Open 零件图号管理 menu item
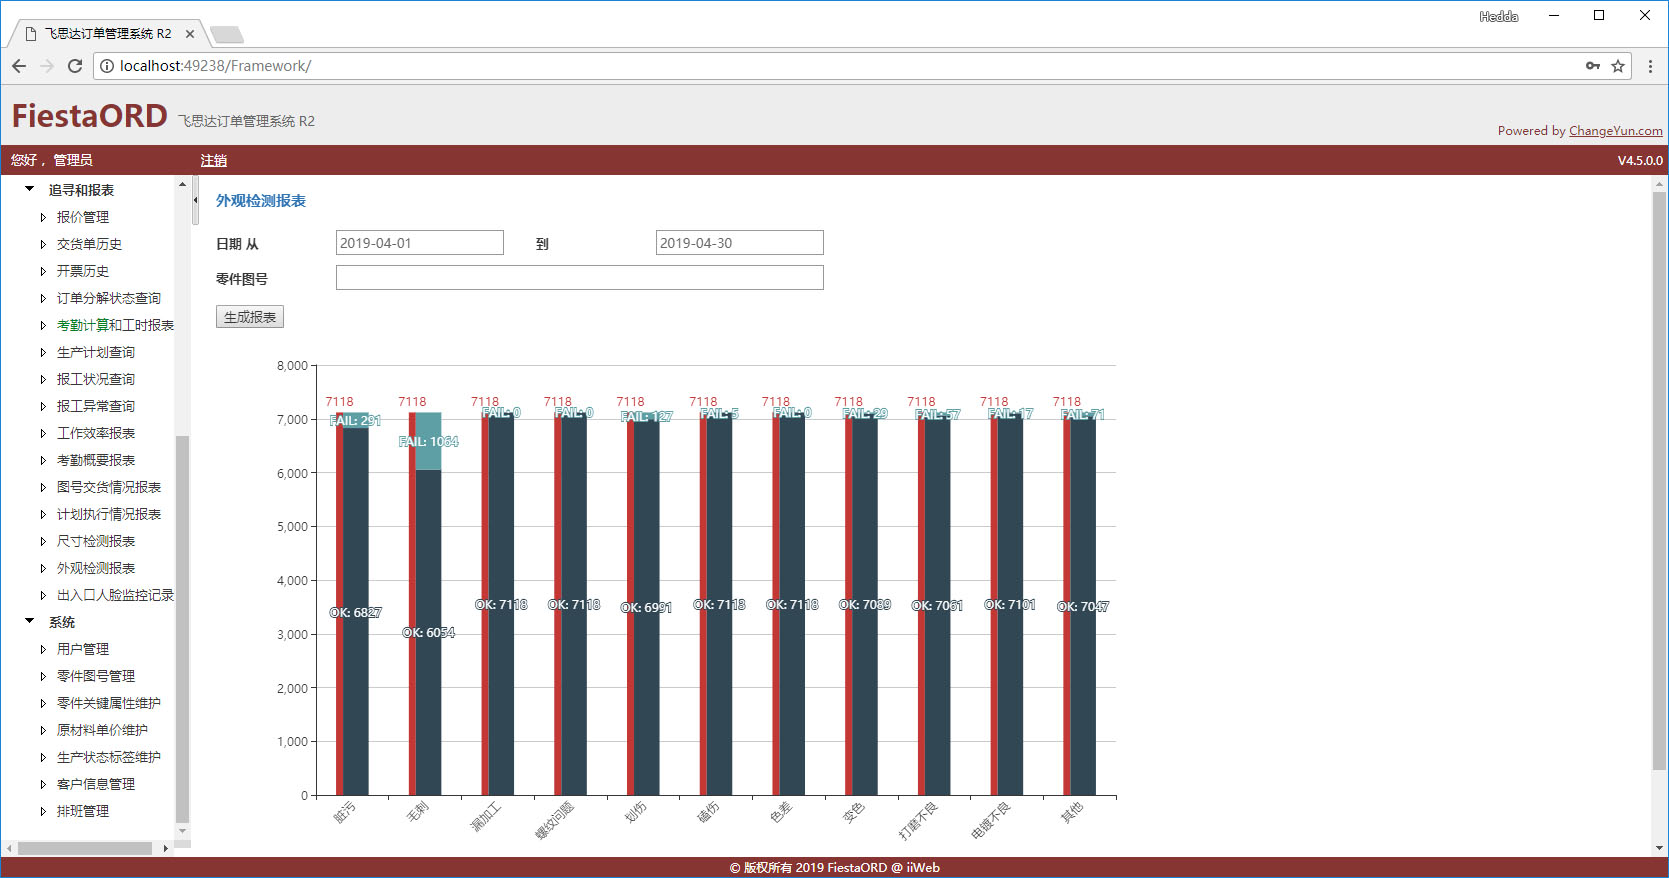 96,676
